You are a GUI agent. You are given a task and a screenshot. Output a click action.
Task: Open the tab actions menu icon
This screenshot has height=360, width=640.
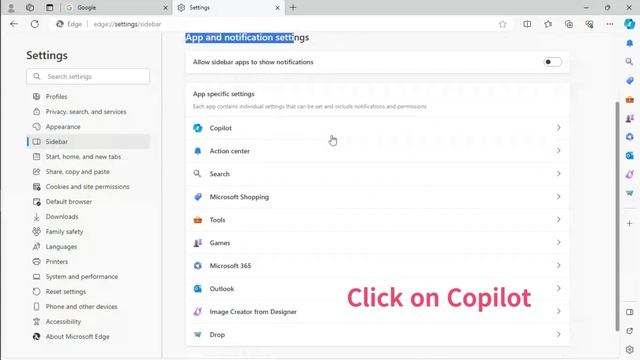49,7
